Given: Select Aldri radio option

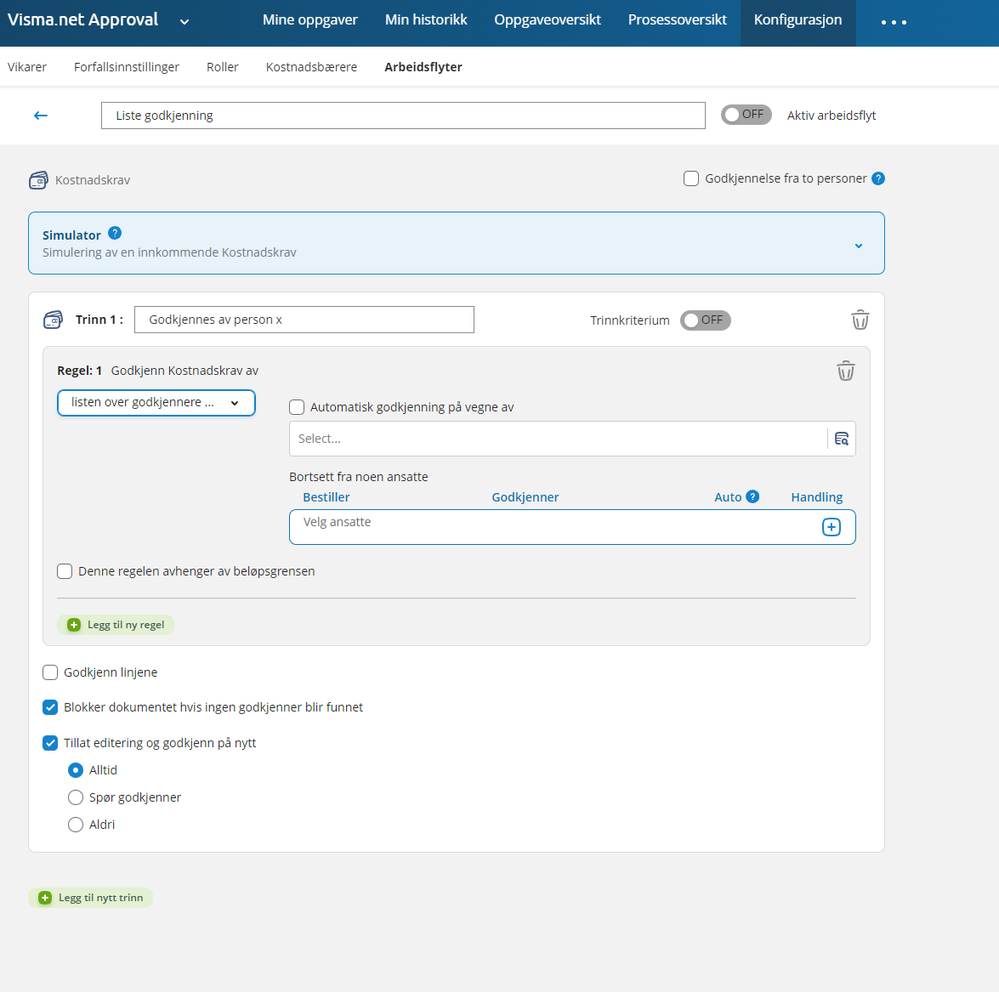Looking at the screenshot, I should tap(75, 824).
